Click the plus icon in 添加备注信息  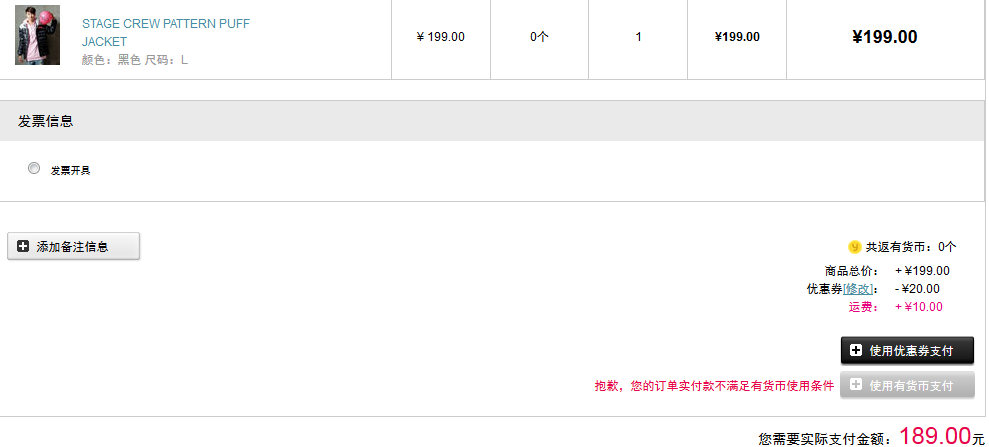click(x=23, y=247)
